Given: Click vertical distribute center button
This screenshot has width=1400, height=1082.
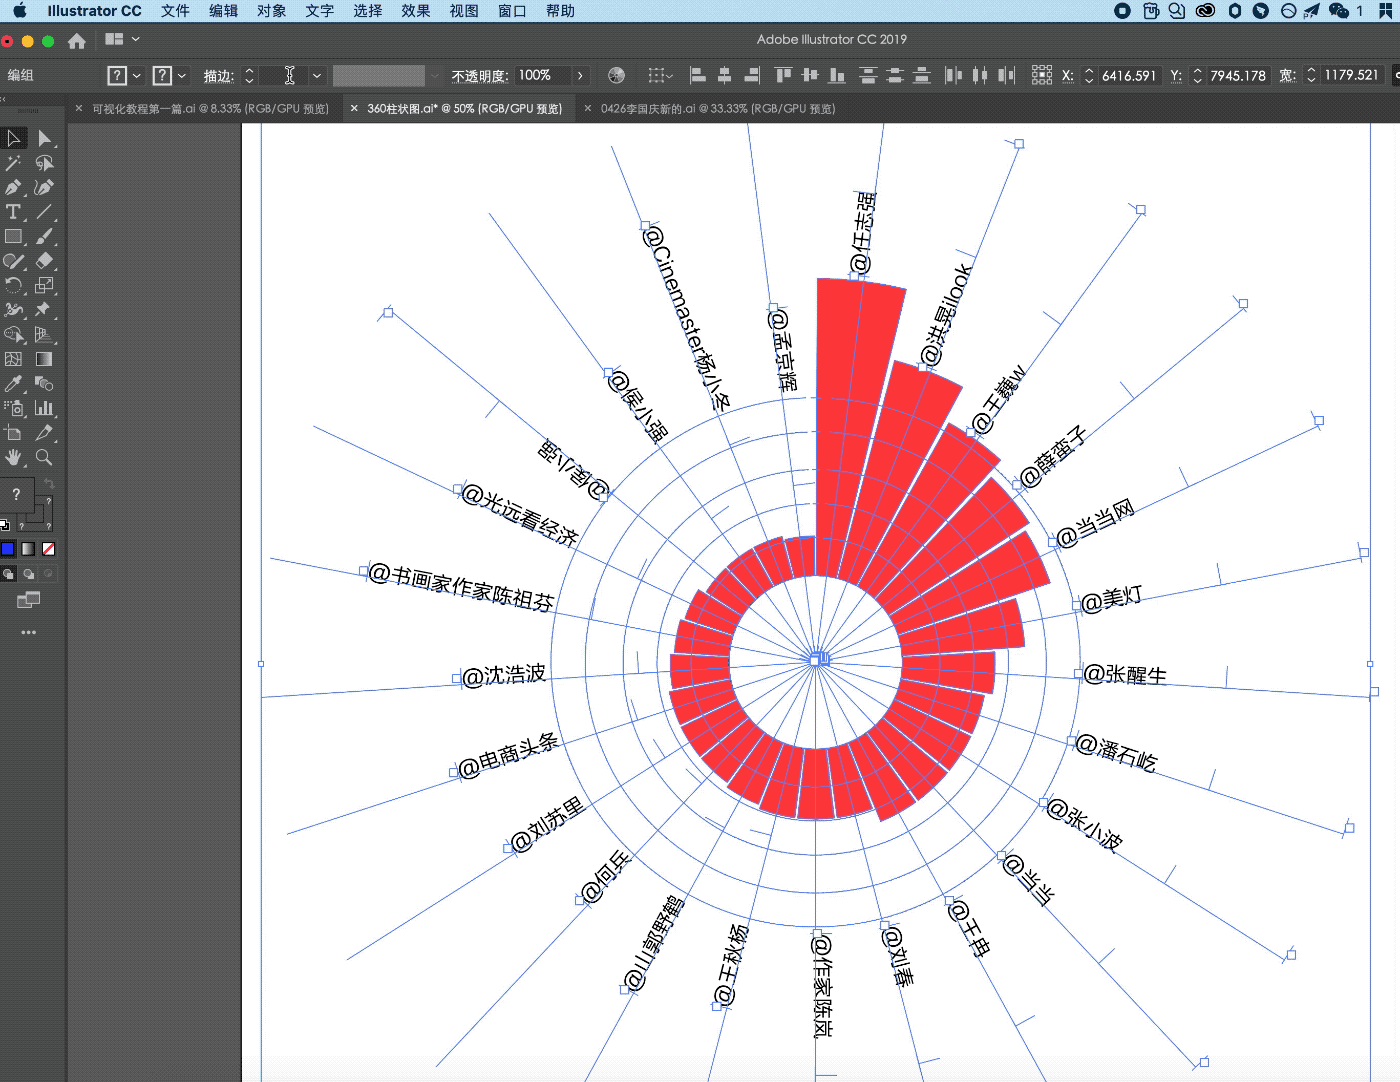Looking at the screenshot, I should (895, 75).
